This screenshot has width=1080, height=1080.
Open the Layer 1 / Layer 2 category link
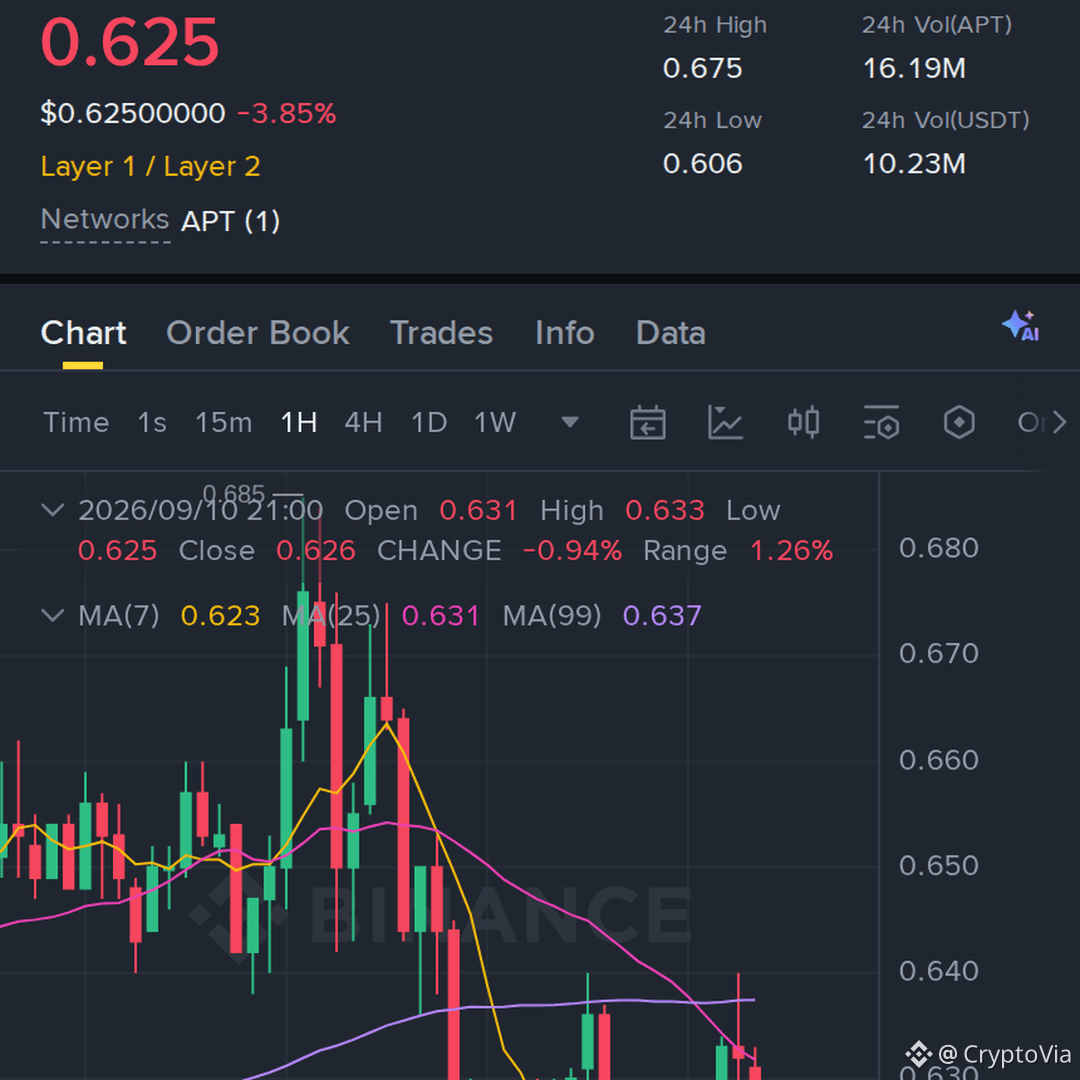150,166
